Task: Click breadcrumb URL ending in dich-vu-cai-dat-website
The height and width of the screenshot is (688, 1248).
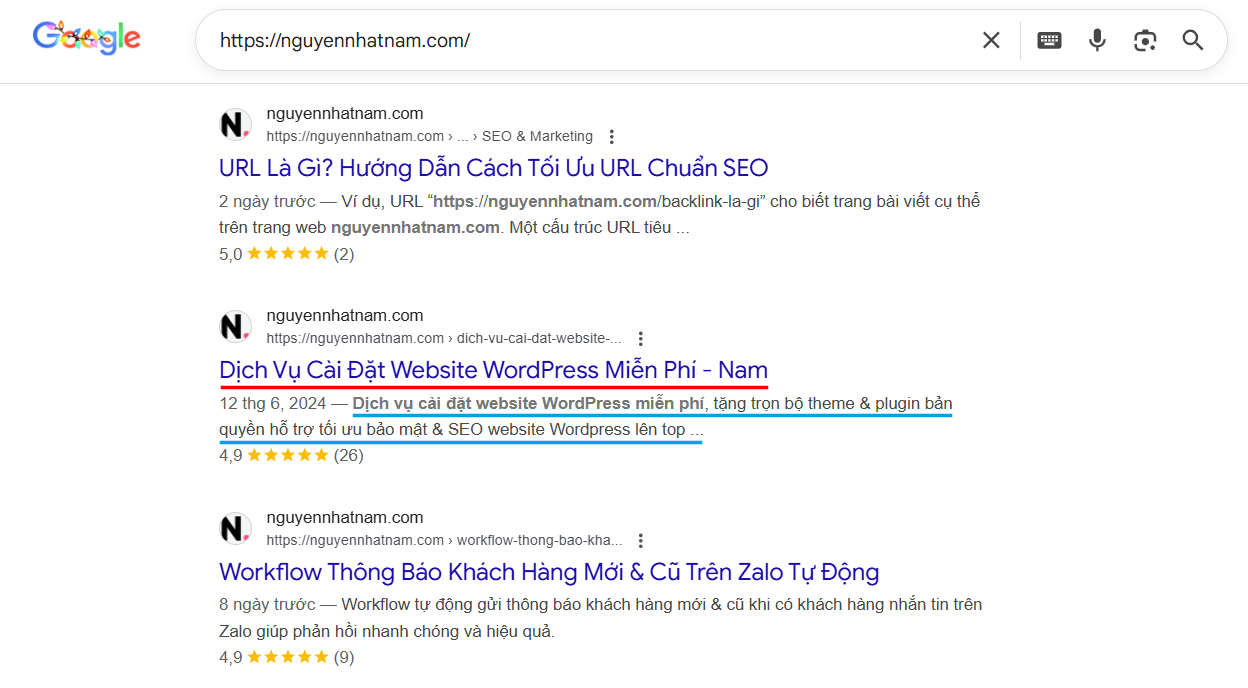Action: 444,339
